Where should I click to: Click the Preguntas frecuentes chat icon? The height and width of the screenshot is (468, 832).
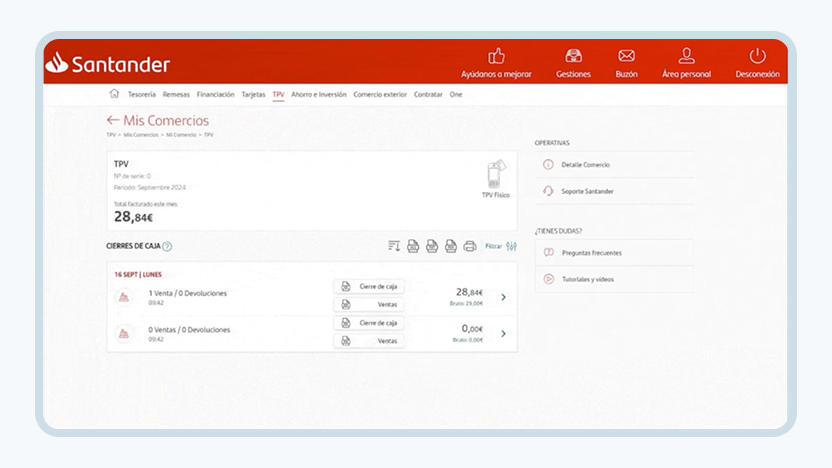point(549,253)
